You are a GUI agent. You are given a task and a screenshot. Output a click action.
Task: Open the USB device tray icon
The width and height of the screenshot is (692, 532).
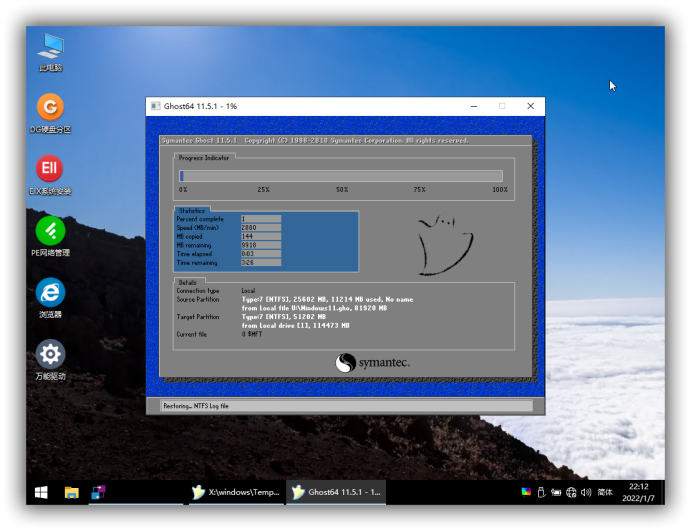pyautogui.click(x=541, y=492)
